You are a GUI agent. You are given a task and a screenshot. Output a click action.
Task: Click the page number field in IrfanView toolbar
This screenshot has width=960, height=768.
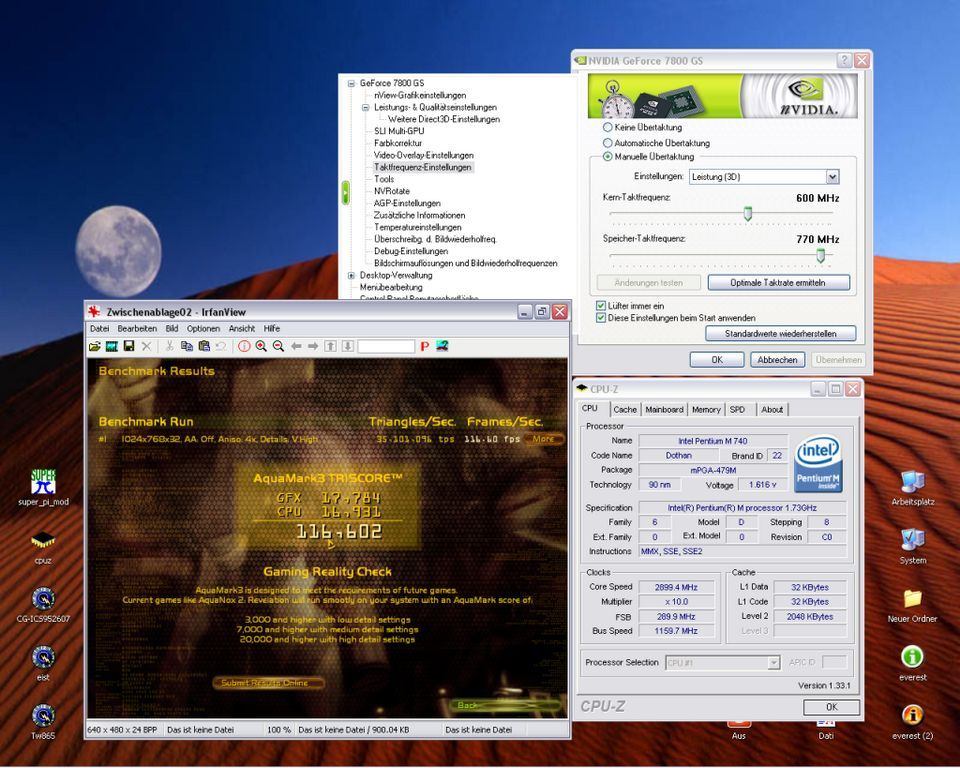pos(386,347)
